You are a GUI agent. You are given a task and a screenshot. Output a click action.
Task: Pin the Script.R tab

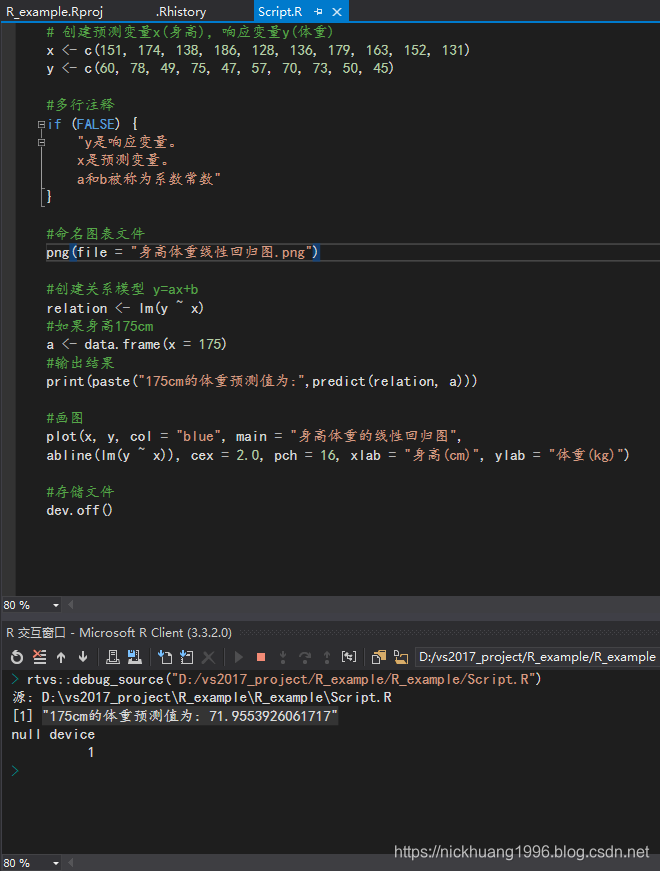pos(318,12)
